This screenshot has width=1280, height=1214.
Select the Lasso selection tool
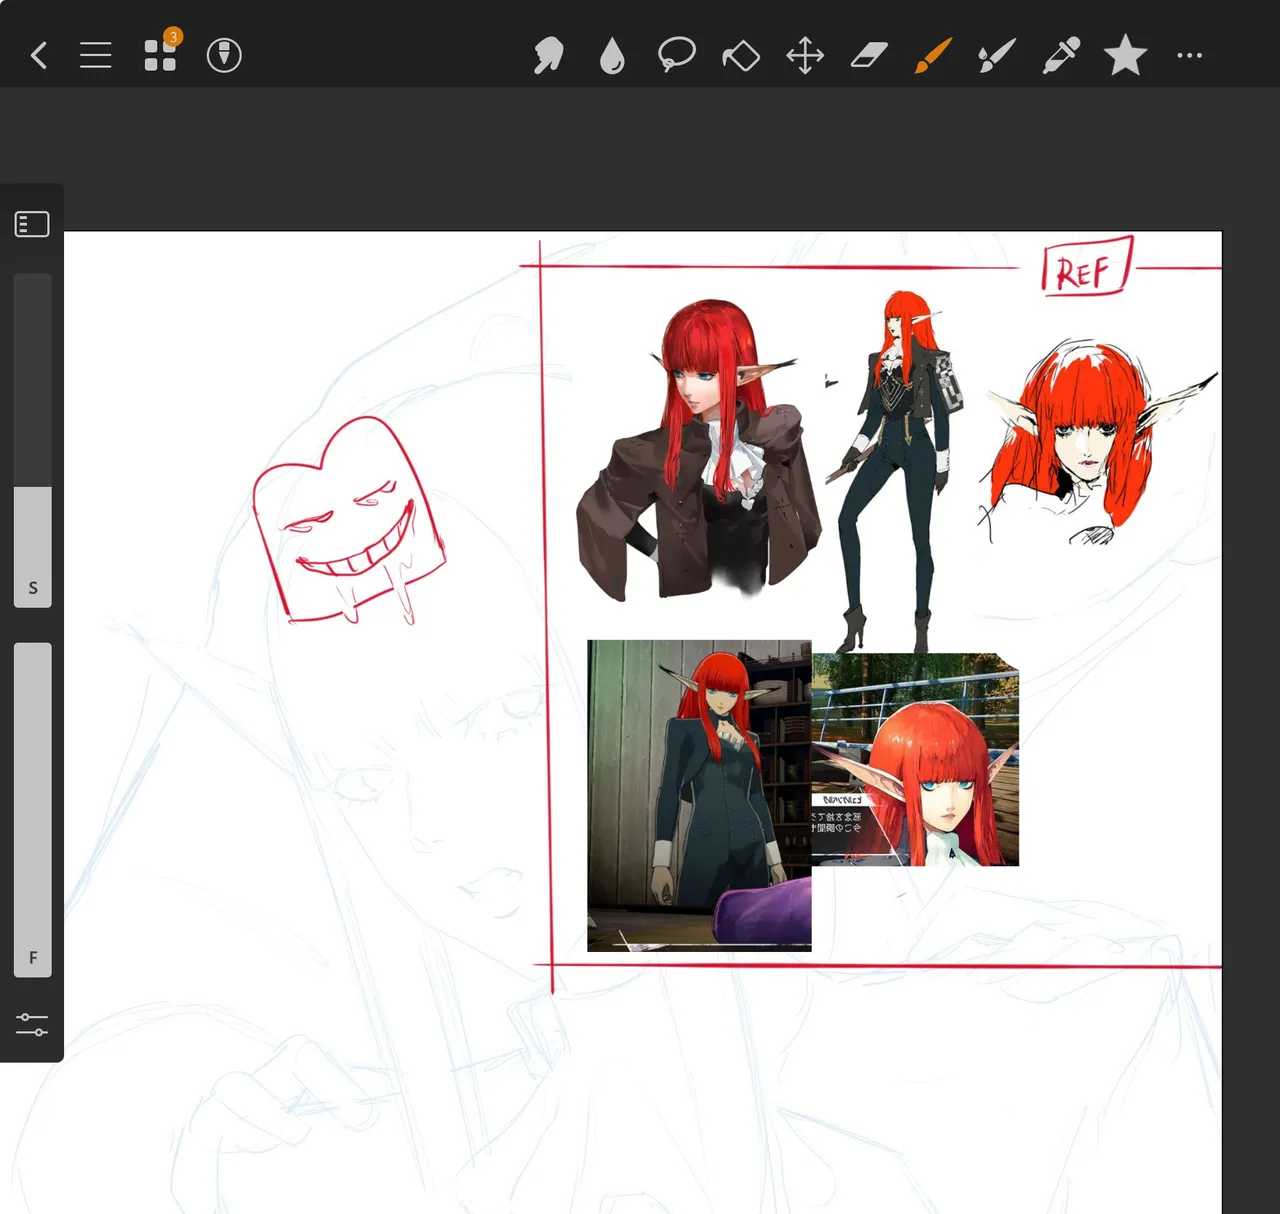click(x=676, y=55)
